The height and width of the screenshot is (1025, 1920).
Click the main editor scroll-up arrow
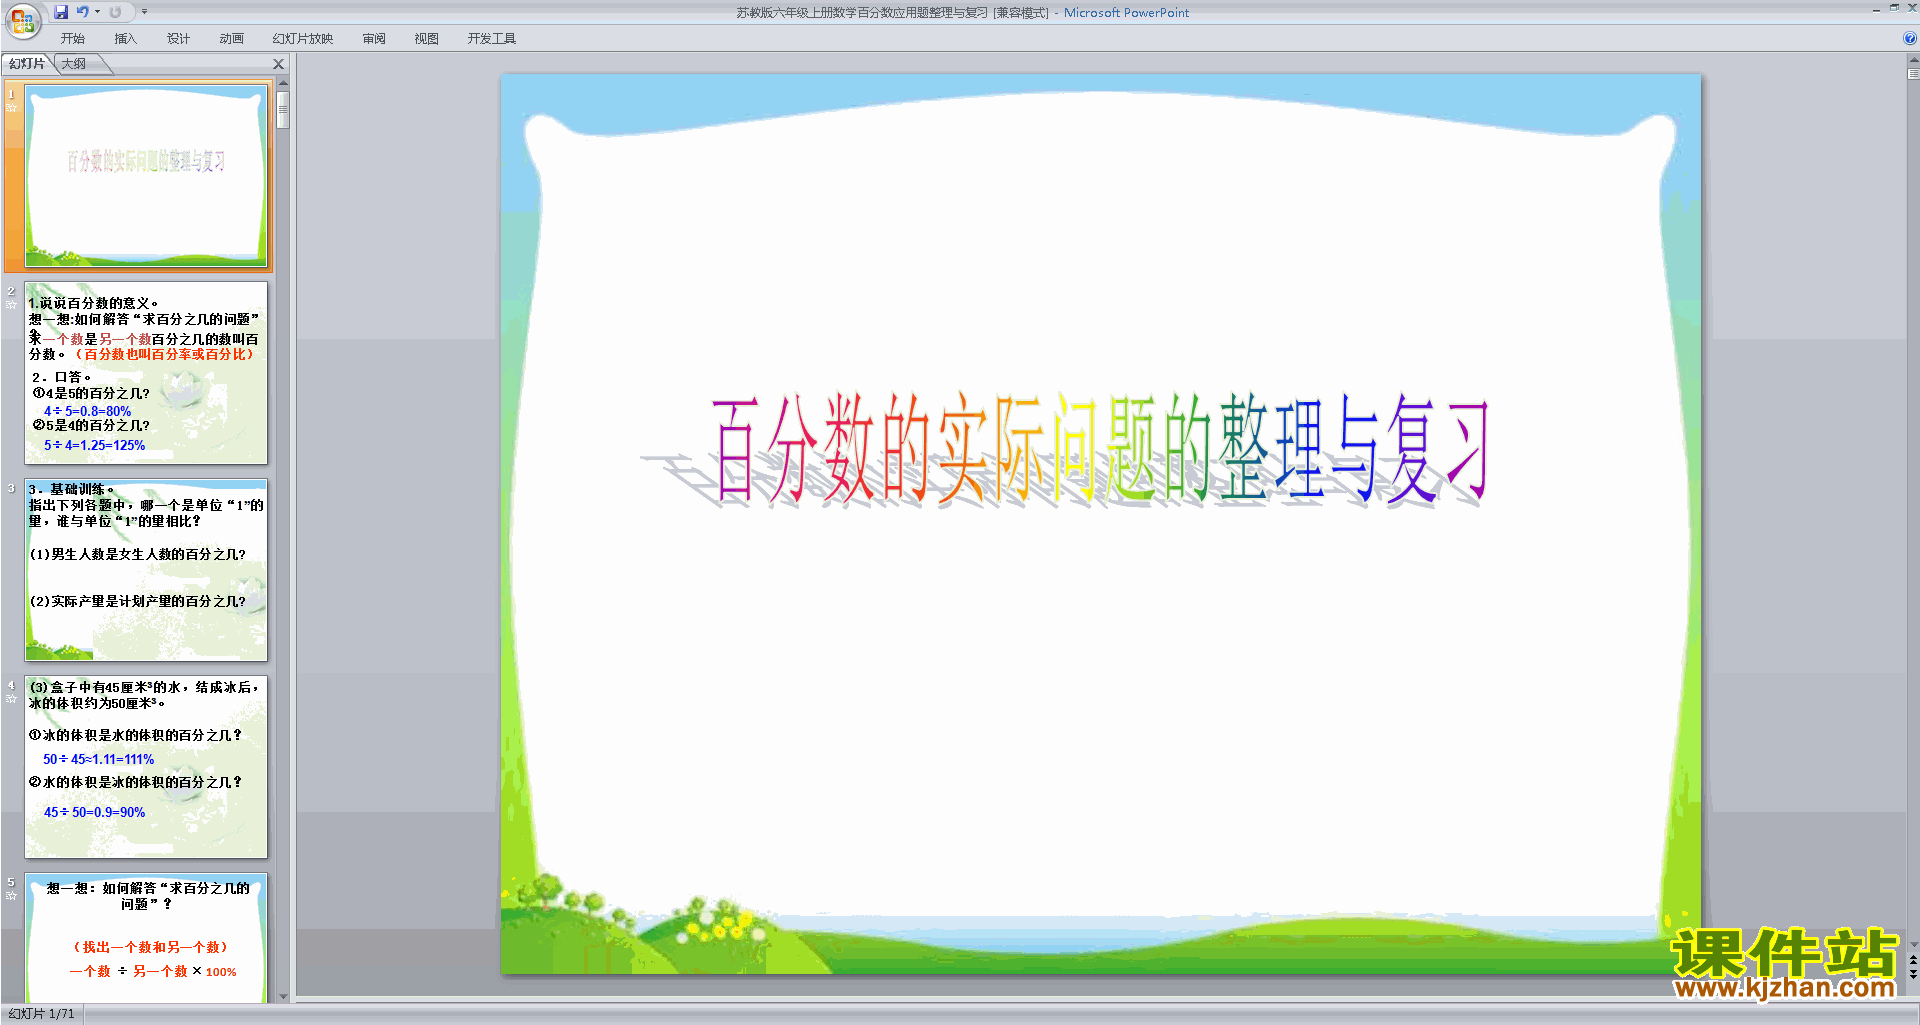[x=1913, y=61]
